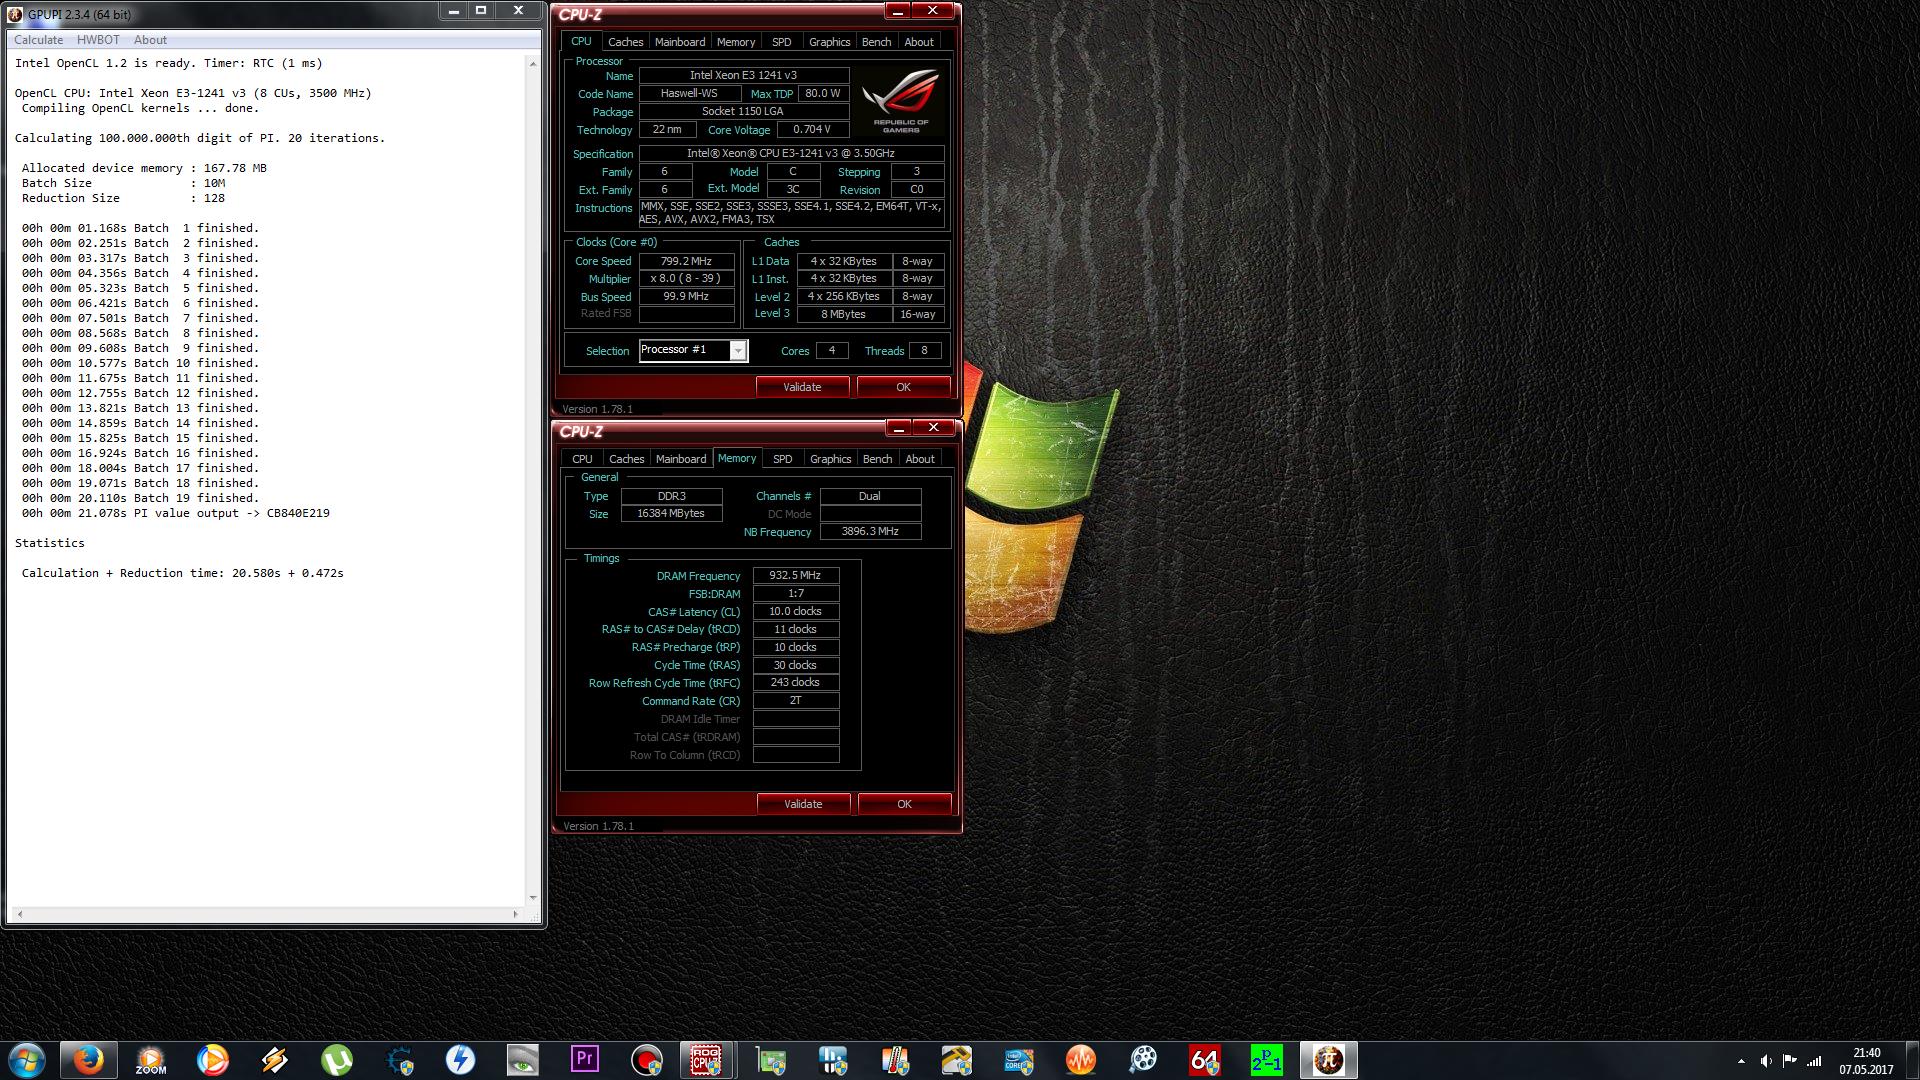Screen dimensions: 1920x1080
Task: Launch the Intel Core utility icon
Action: tap(1019, 1060)
